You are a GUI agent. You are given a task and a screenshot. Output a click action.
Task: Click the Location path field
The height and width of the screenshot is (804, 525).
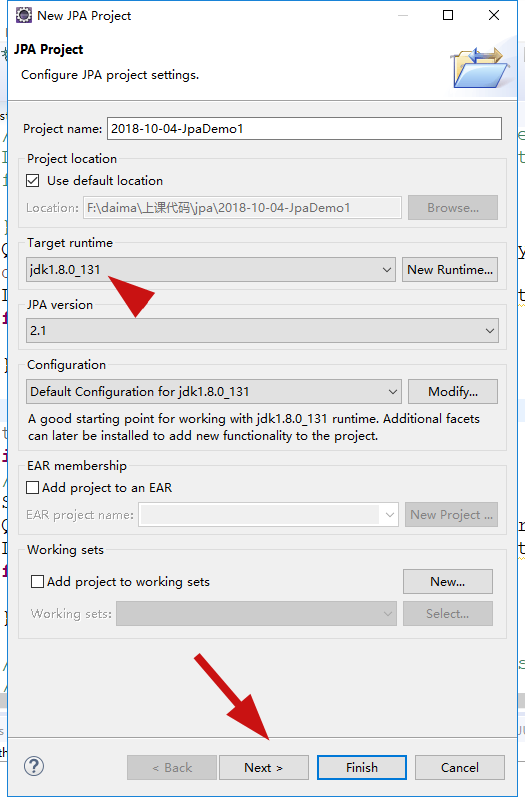tap(242, 208)
